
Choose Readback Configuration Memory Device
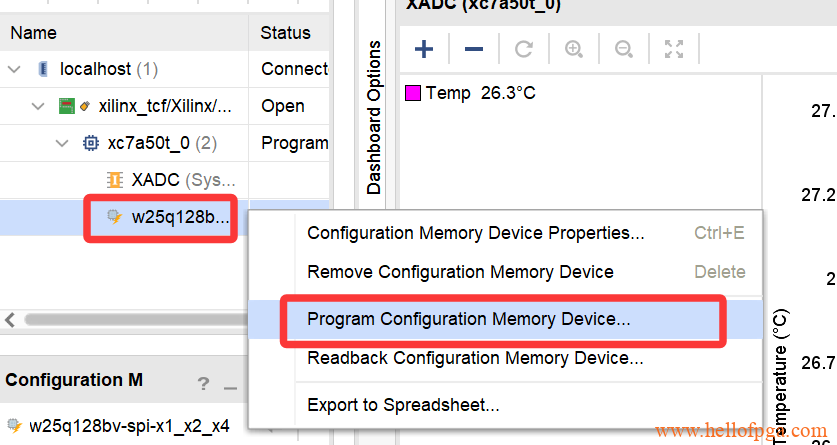click(x=475, y=357)
